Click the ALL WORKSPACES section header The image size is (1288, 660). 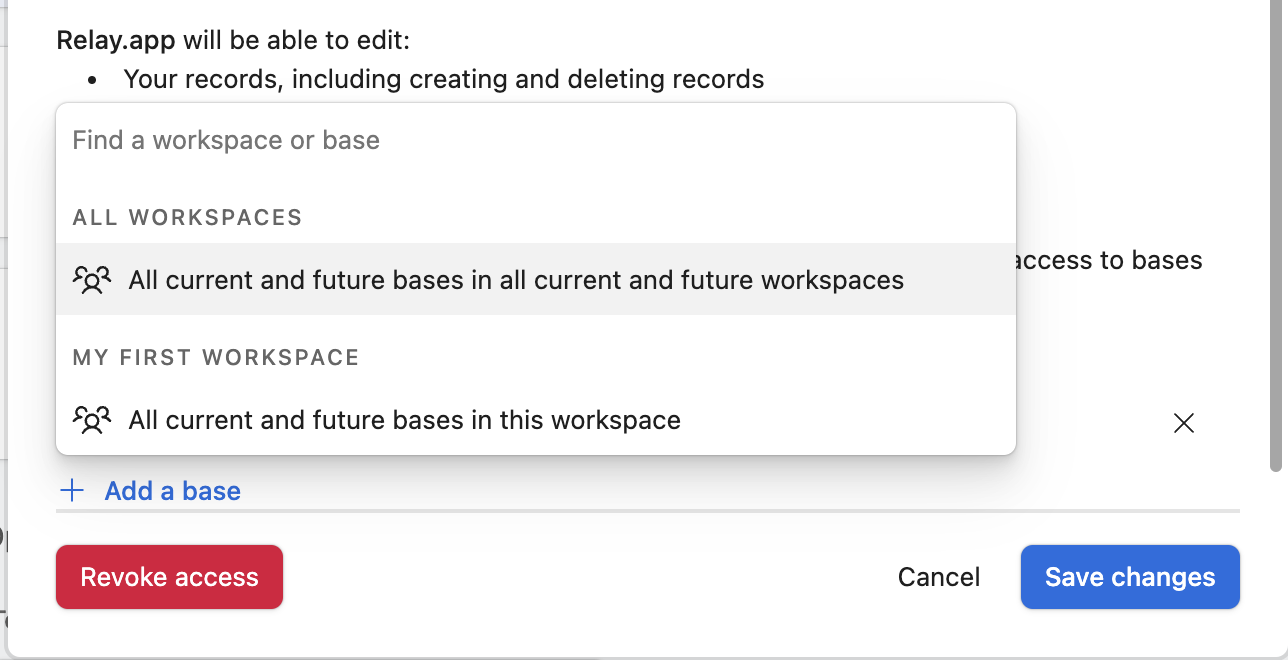click(187, 217)
